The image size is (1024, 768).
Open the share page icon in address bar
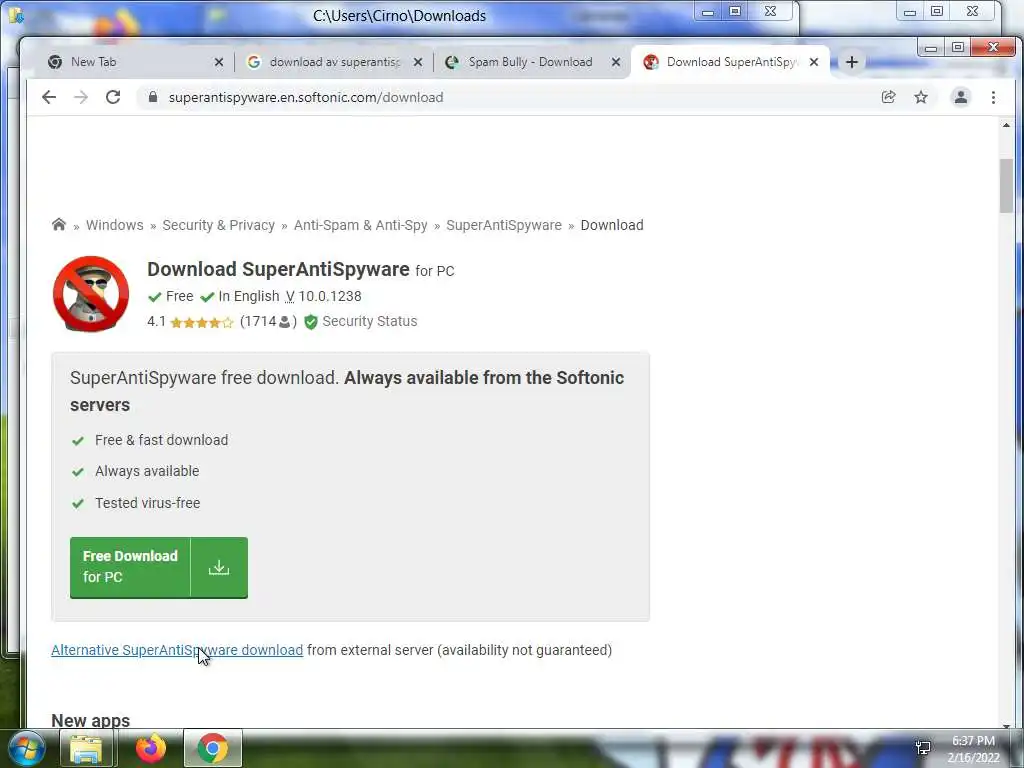[x=888, y=97]
